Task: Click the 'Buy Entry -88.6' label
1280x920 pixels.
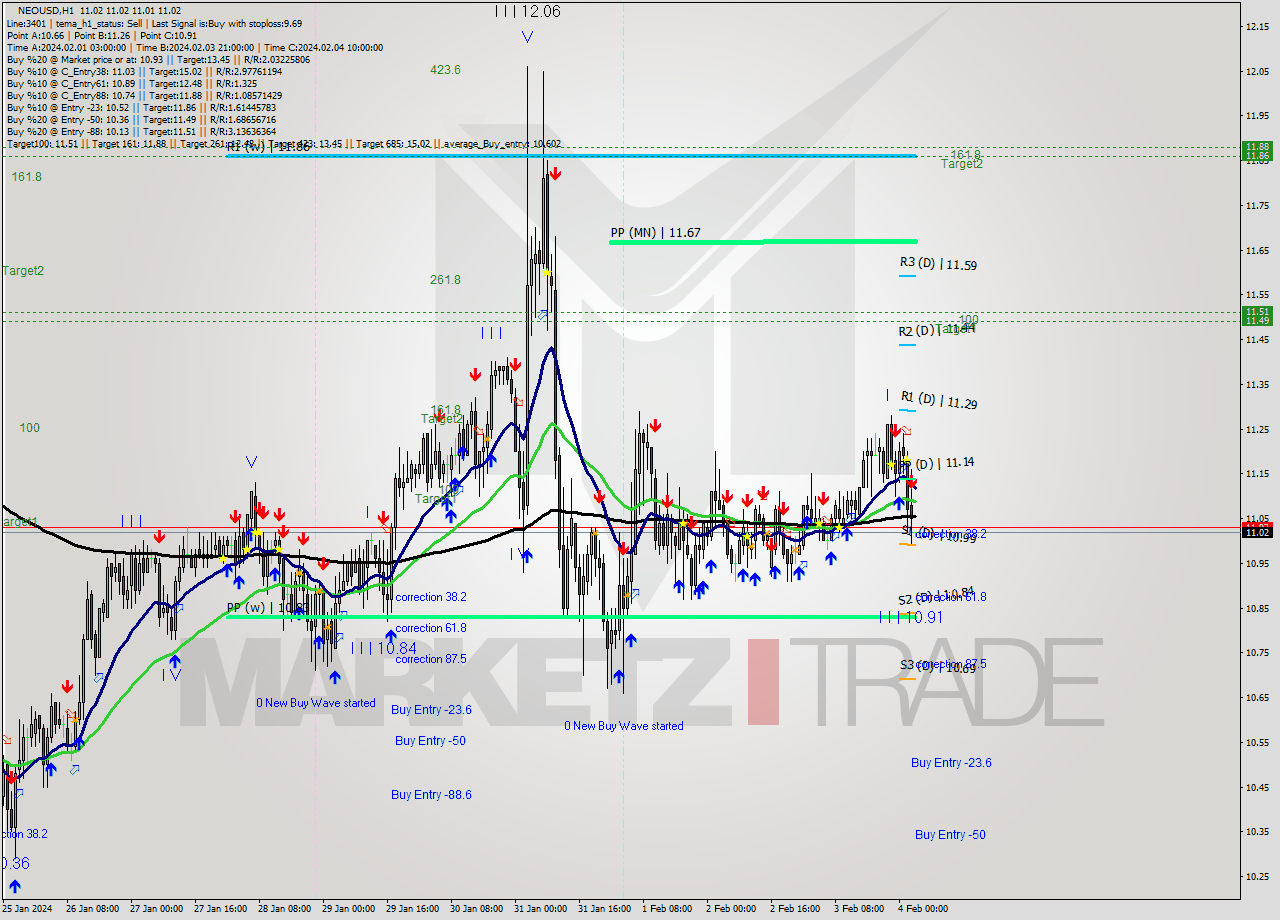Action: click(431, 795)
